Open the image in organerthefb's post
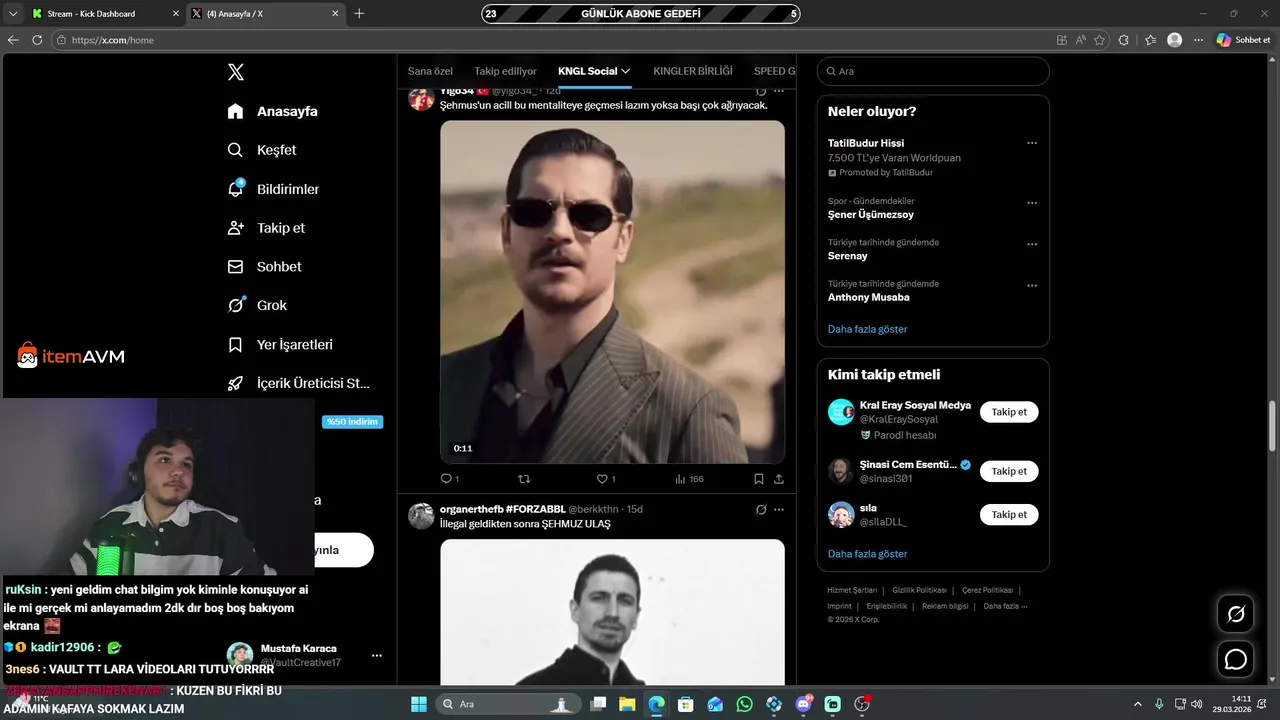Screen dimensions: 1280x720 [612, 612]
